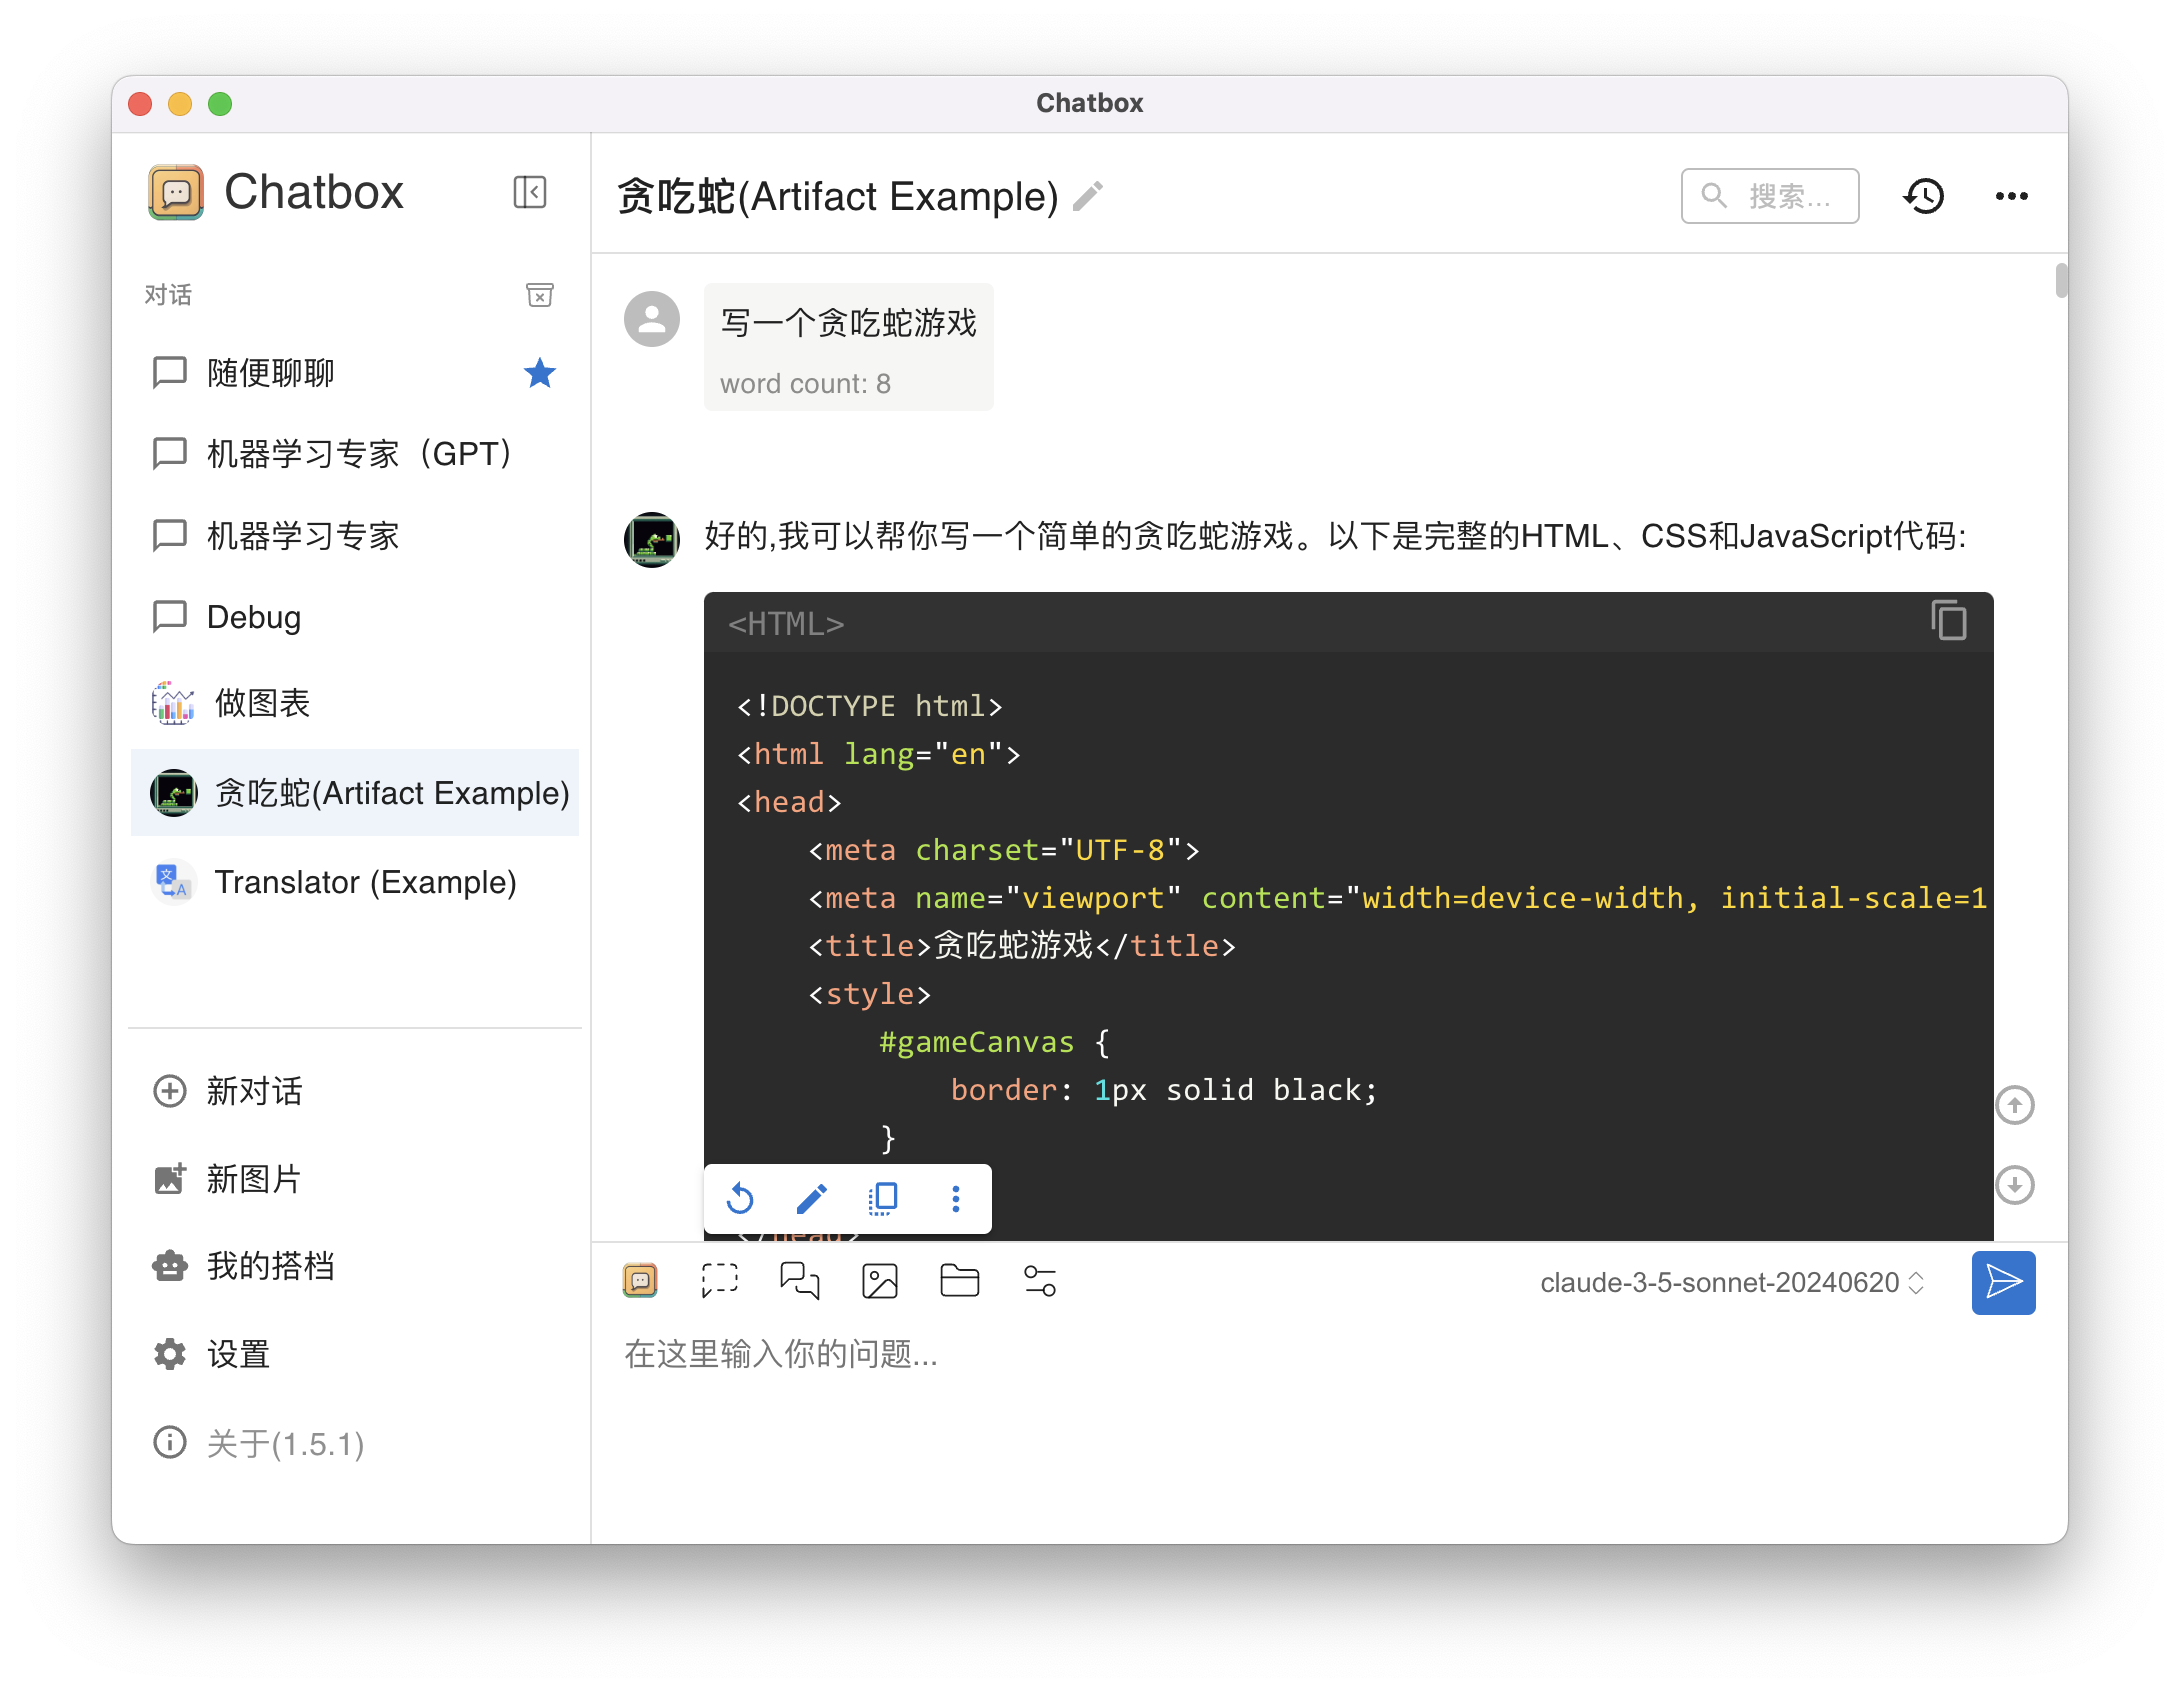Expand more message actions vertical dots
Screen dimensions: 2180x1692
955,1198
